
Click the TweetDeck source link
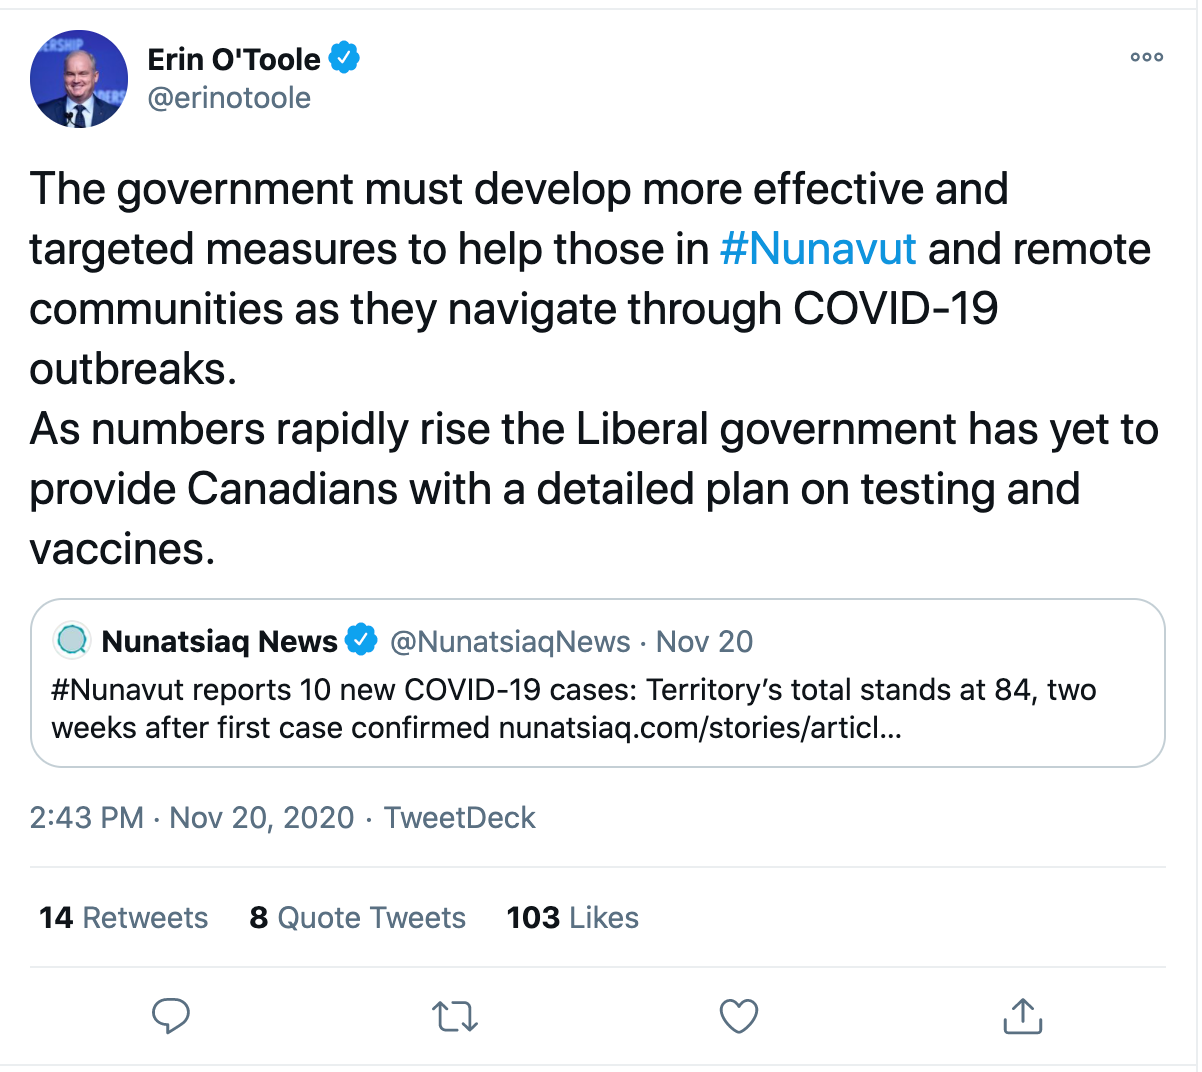coord(460,818)
